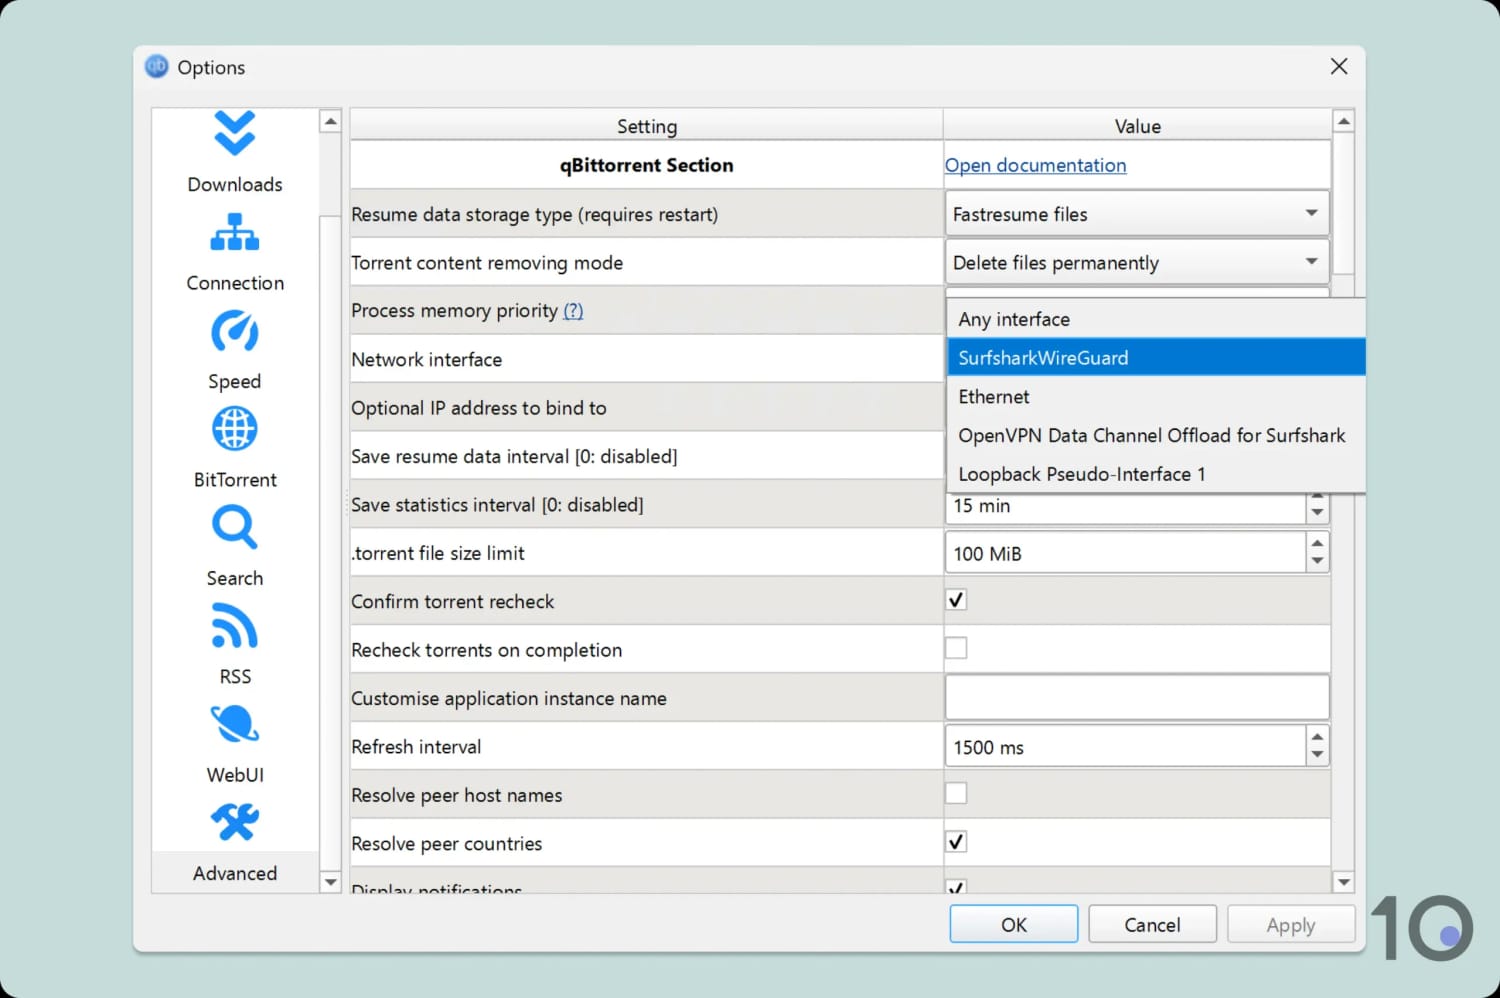
Task: Open the Speed gauge icon
Action: pyautogui.click(x=234, y=331)
